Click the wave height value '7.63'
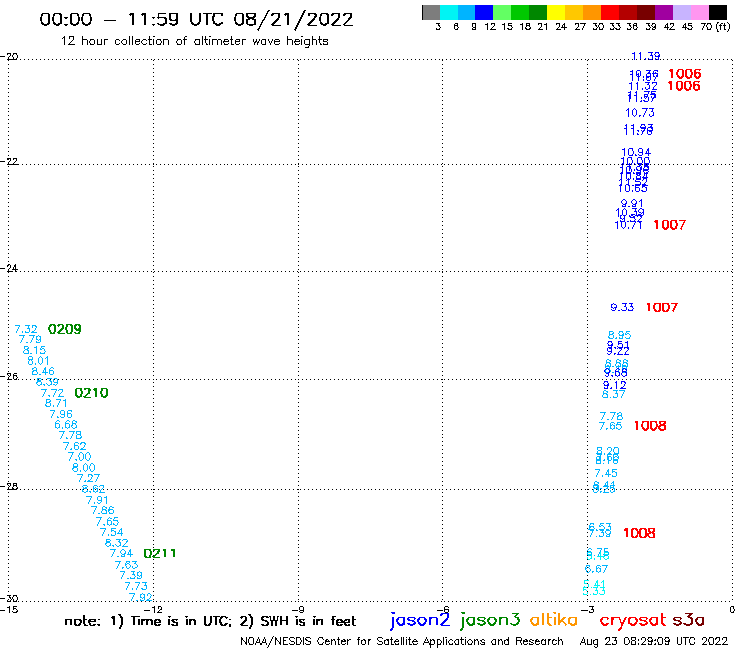 coord(126,565)
